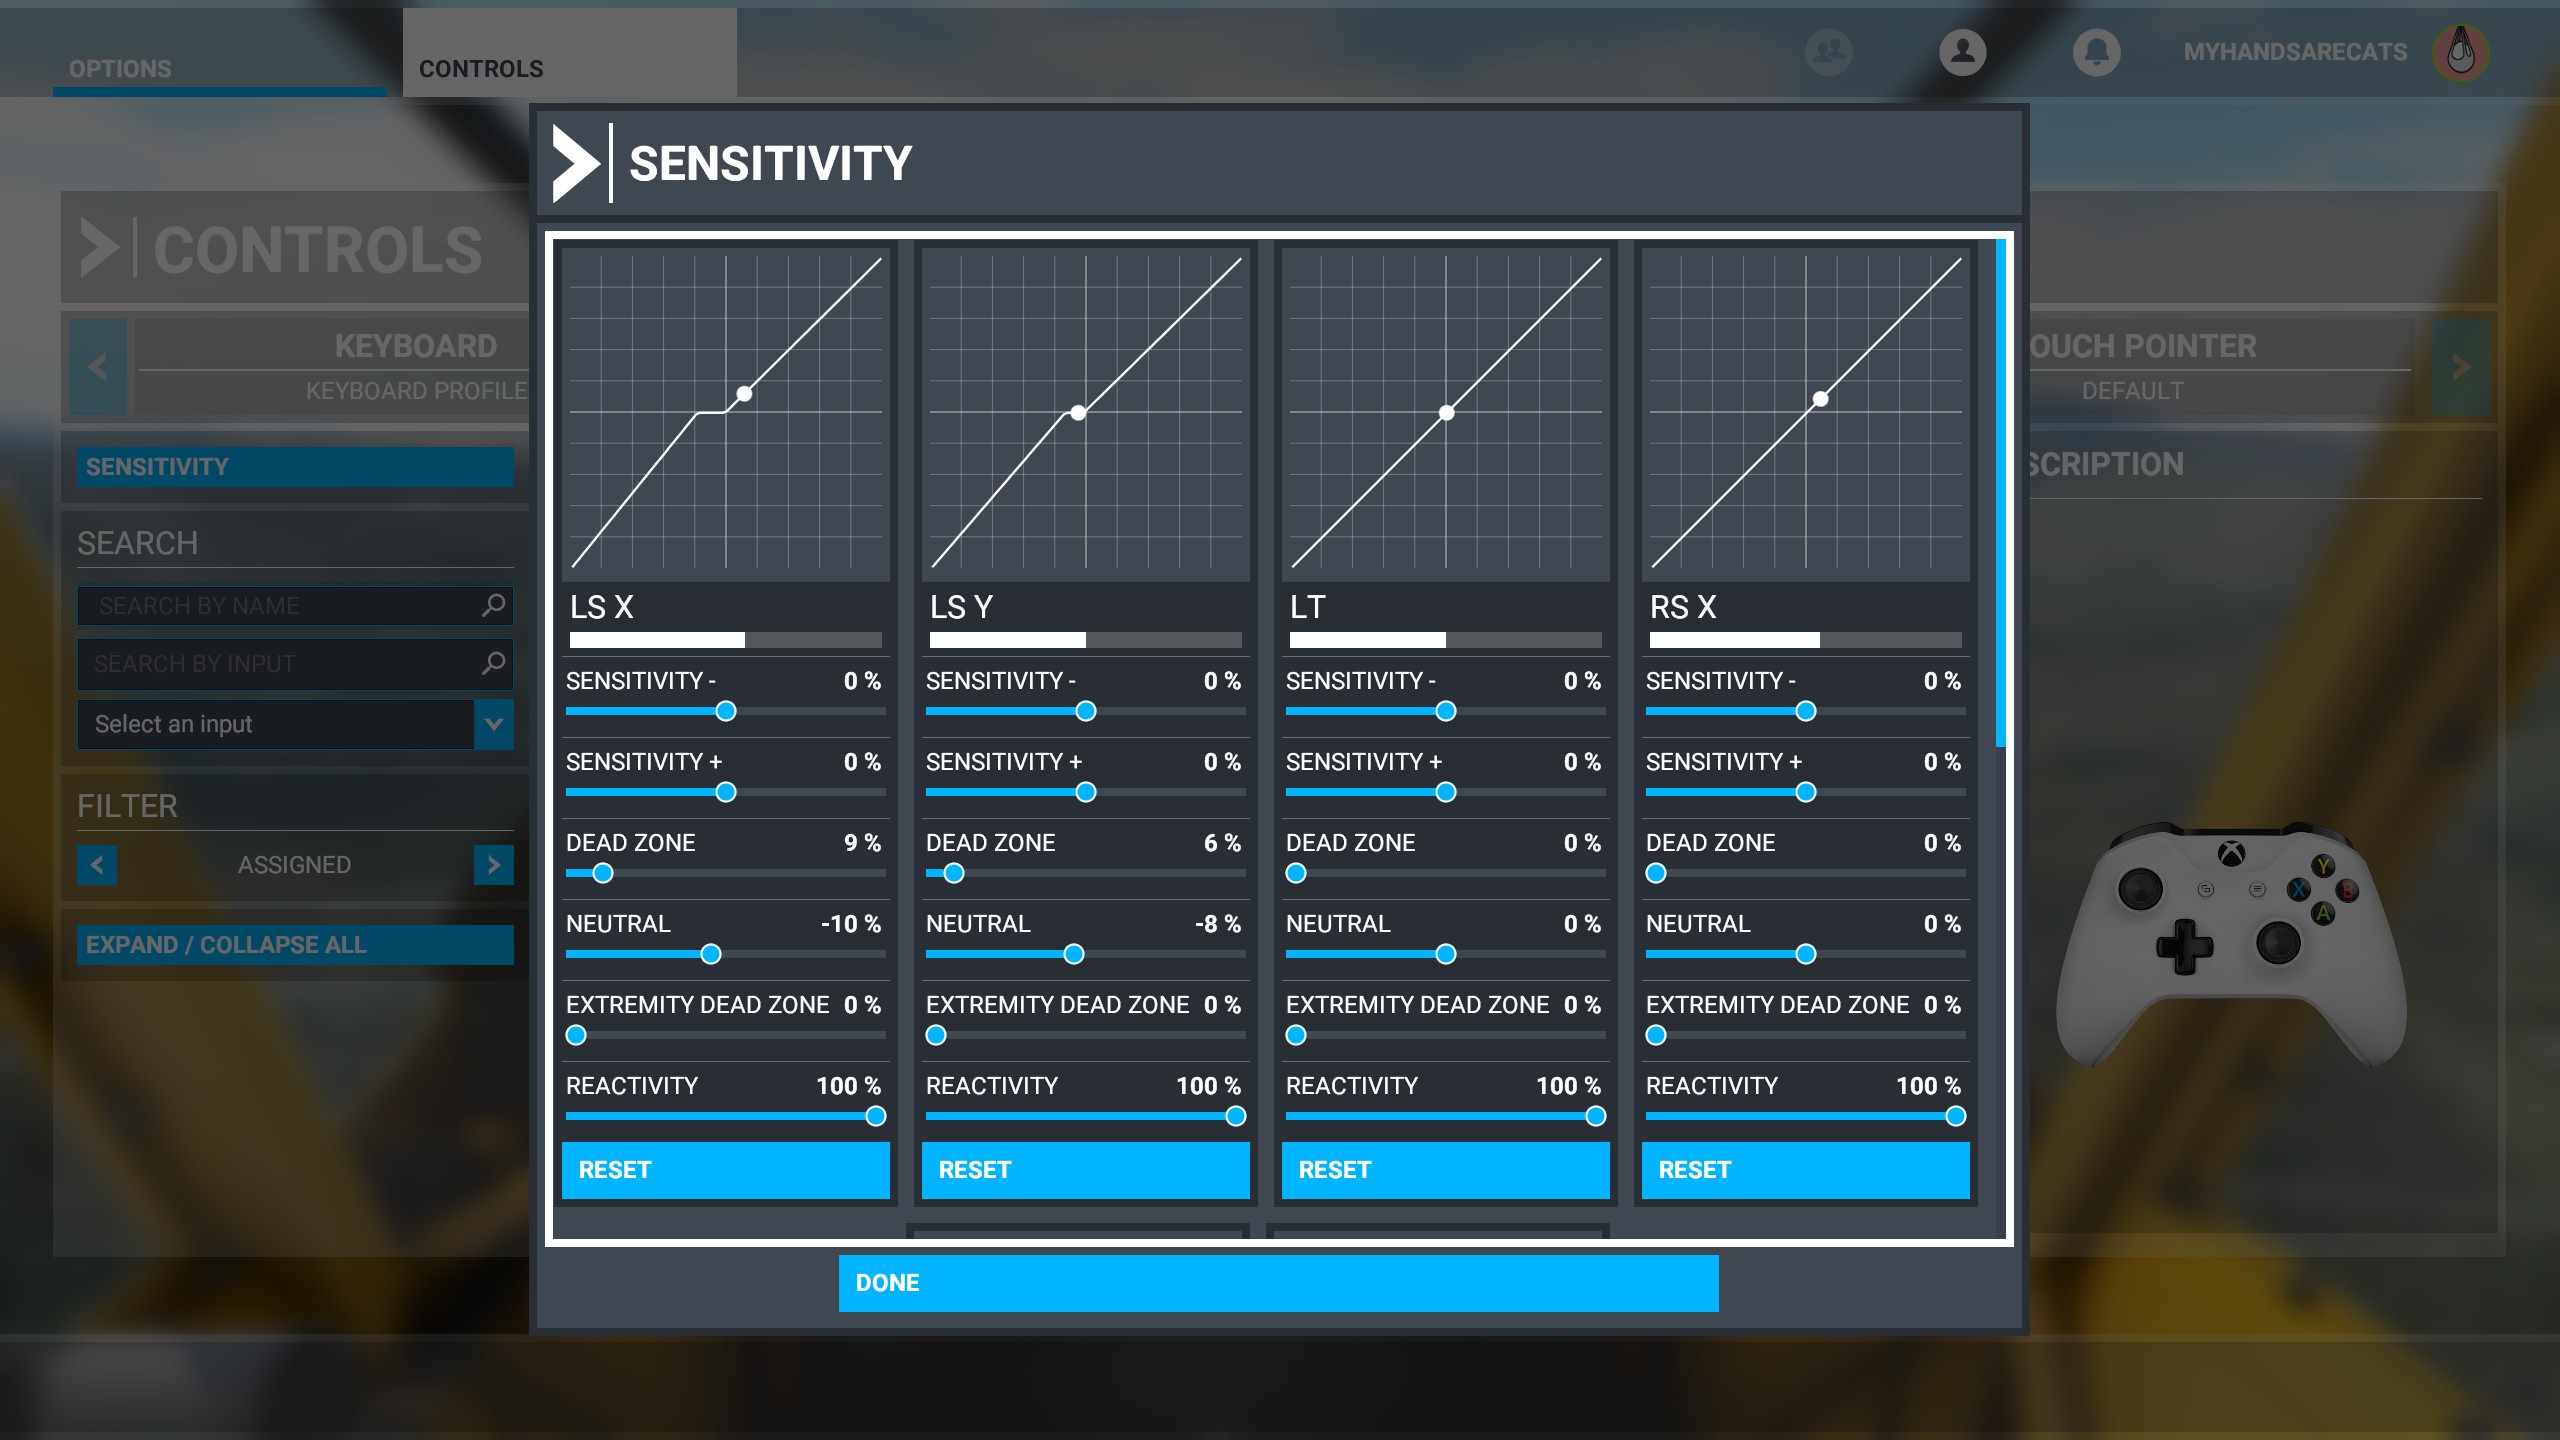Navigate filter forward with right arrow
The width and height of the screenshot is (2560, 1440).
(494, 863)
